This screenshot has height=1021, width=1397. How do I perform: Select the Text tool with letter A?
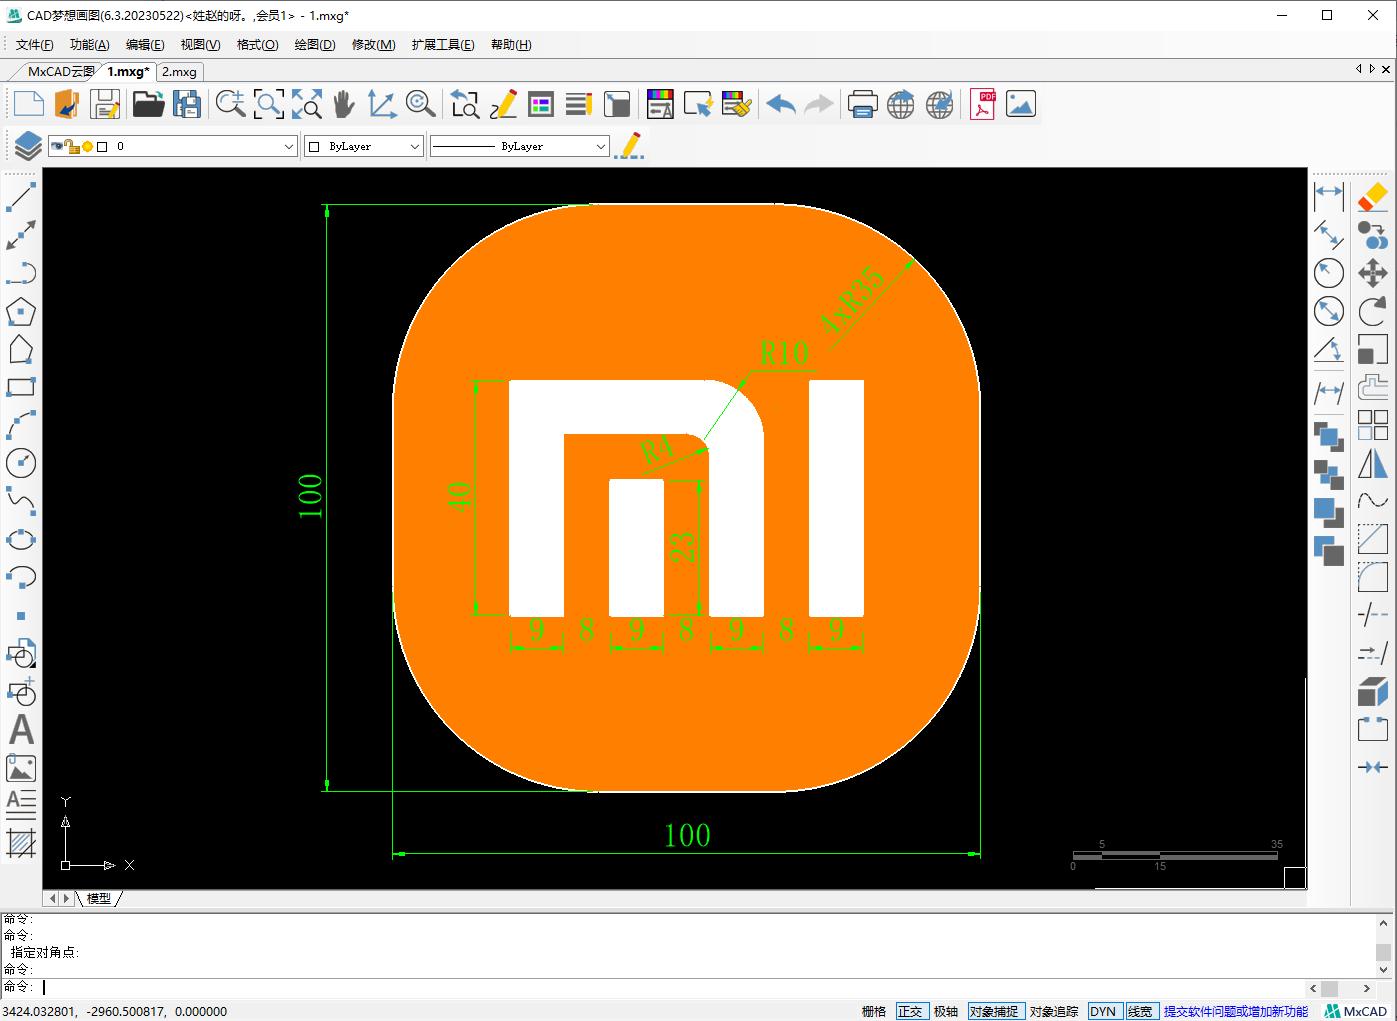tap(21, 730)
